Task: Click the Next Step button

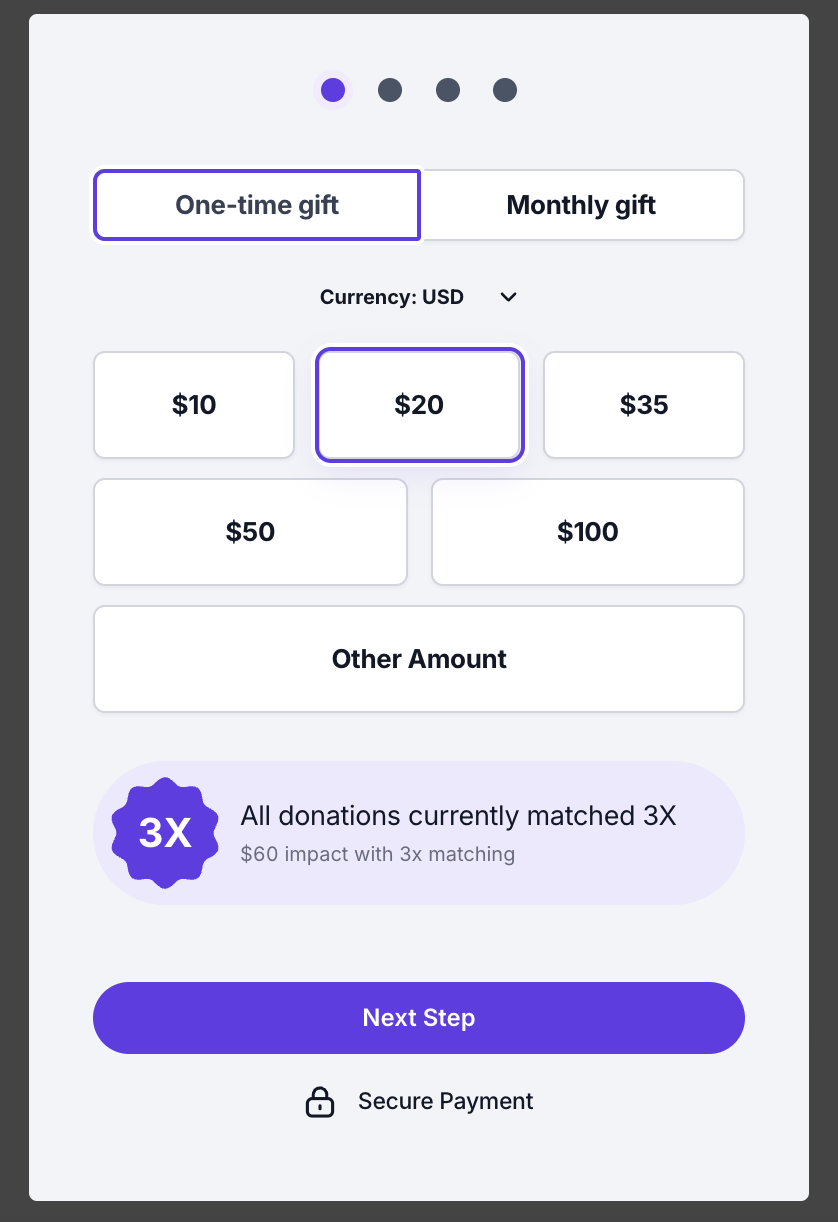Action: pyautogui.click(x=419, y=1018)
